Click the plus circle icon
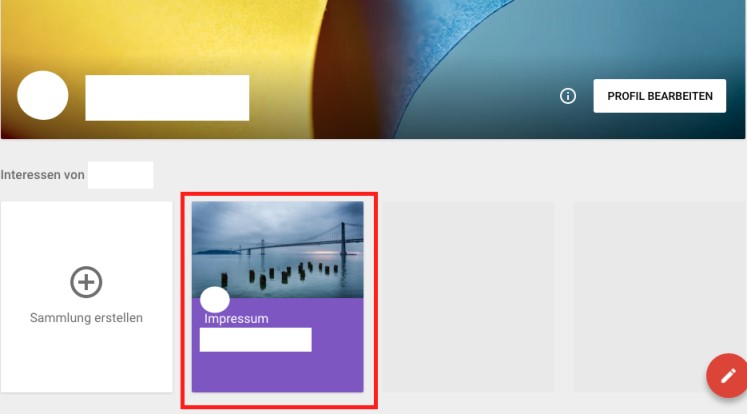747x414 pixels. (x=86, y=282)
